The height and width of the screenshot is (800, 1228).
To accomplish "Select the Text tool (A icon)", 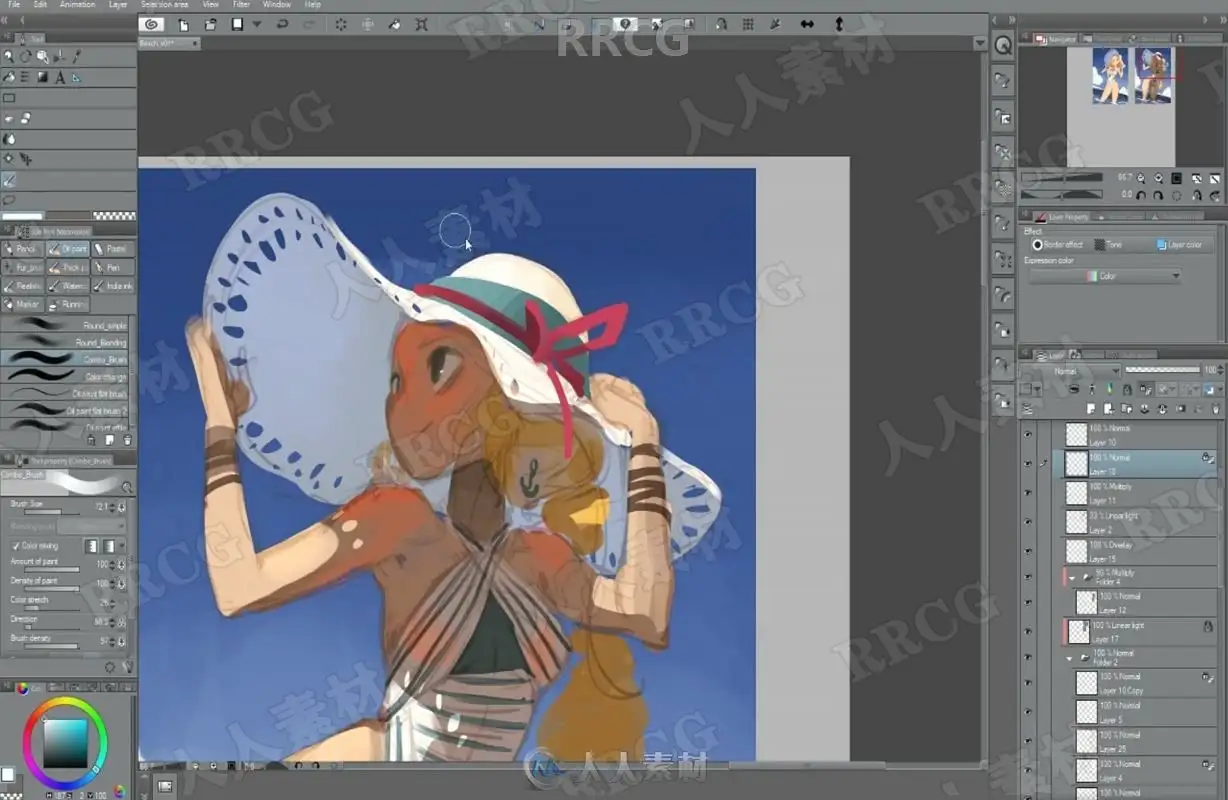I will tap(60, 77).
